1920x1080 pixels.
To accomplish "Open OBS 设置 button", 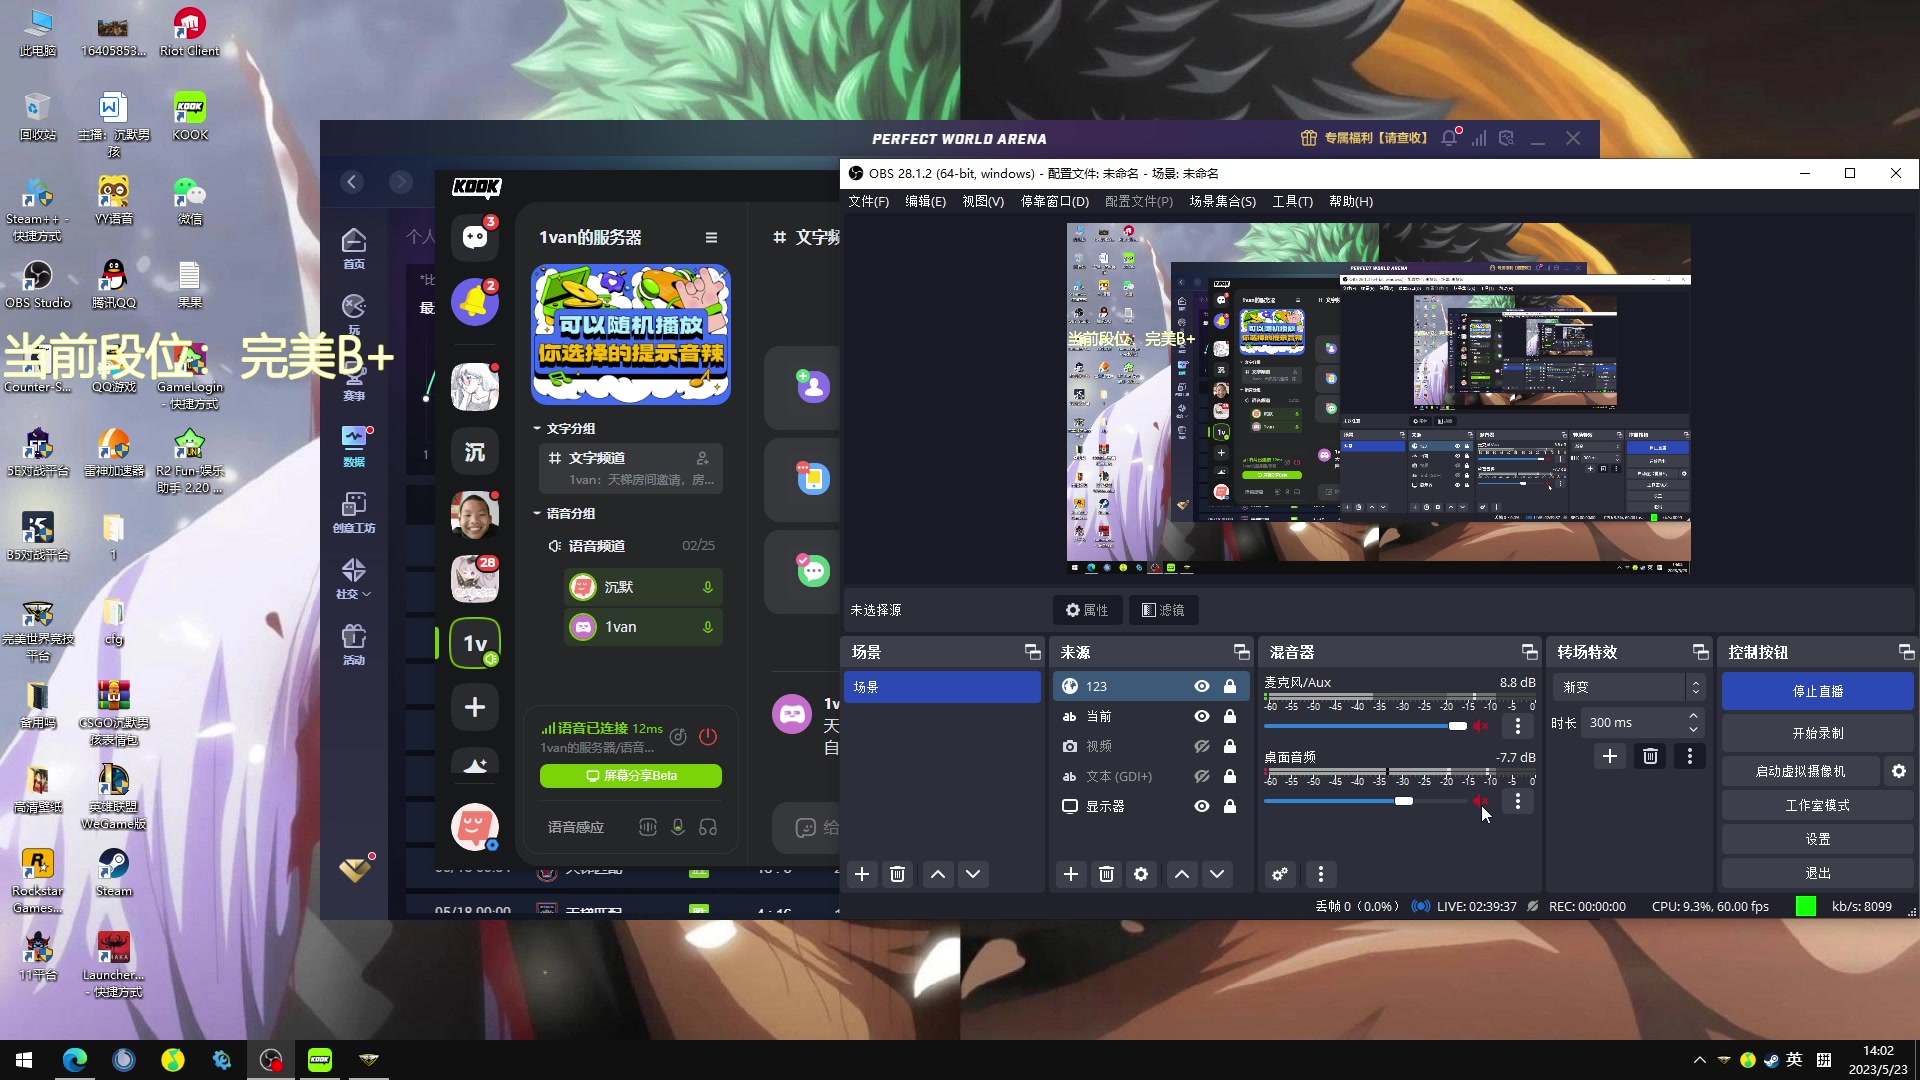I will [1817, 839].
